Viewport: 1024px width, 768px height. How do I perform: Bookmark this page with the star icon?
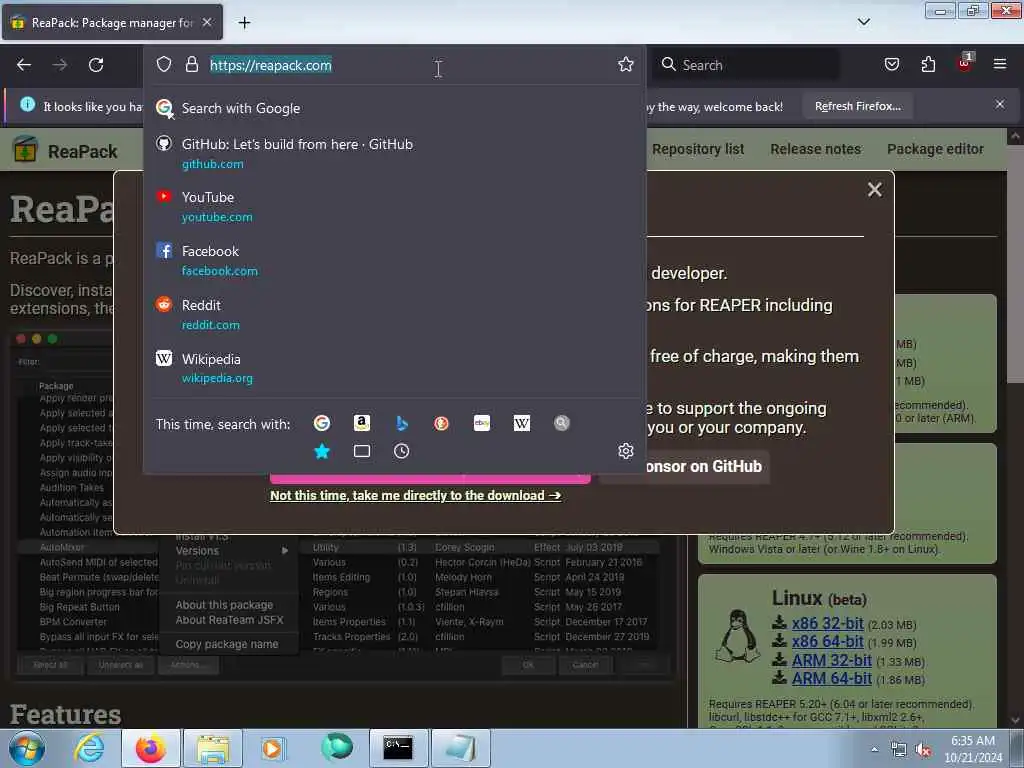click(x=626, y=64)
